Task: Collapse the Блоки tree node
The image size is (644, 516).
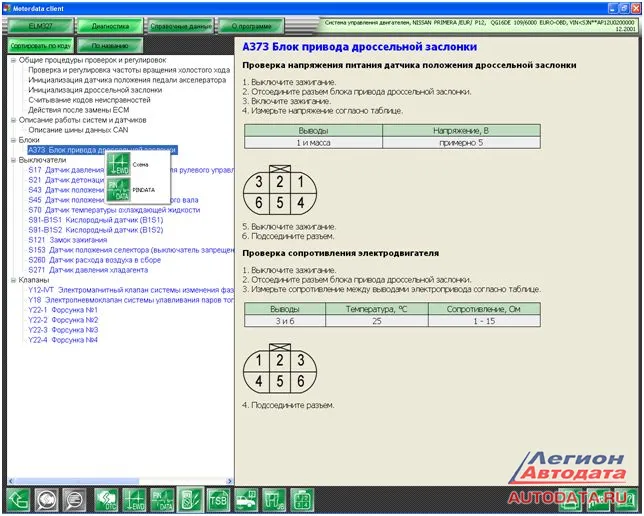Action: click(13, 140)
